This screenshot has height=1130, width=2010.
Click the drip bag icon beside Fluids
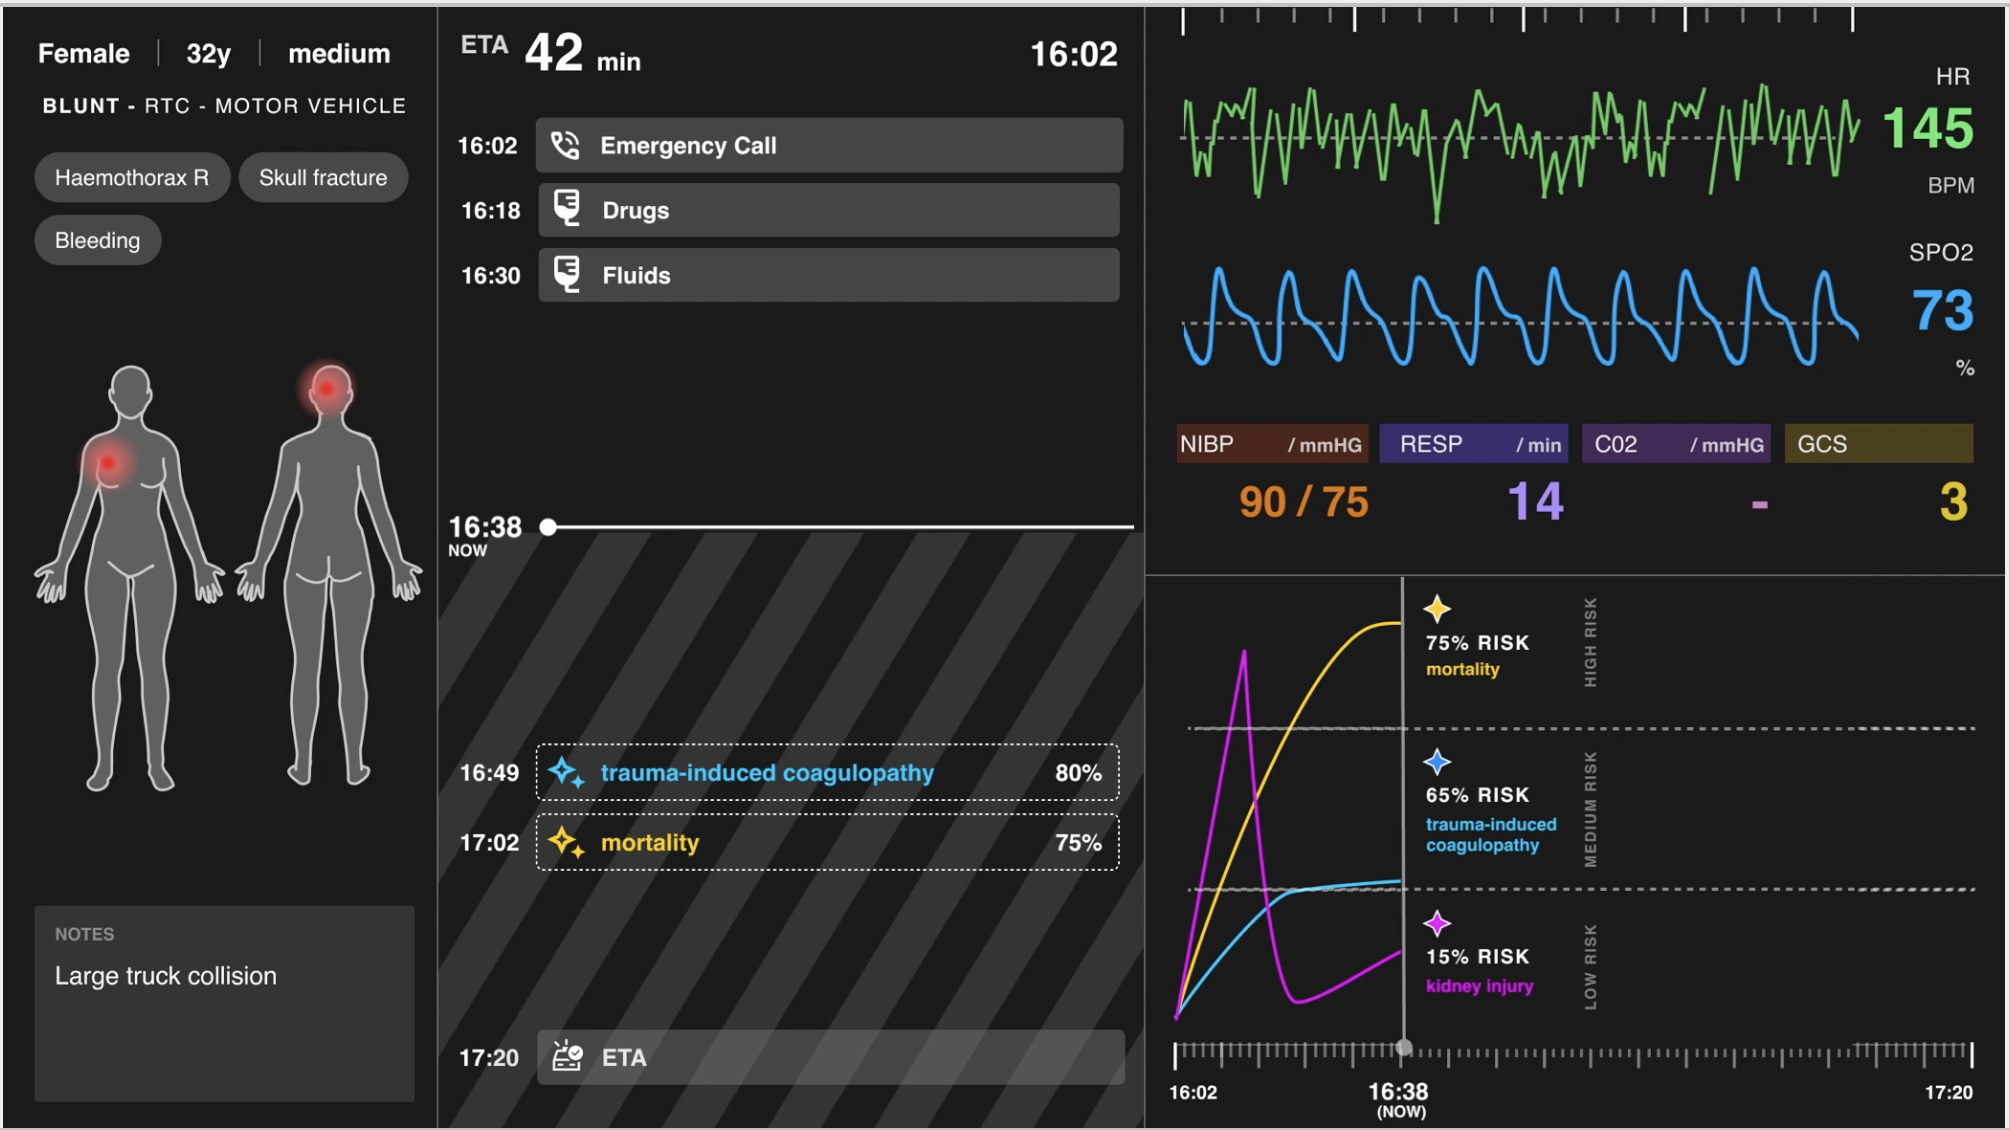[x=567, y=275]
